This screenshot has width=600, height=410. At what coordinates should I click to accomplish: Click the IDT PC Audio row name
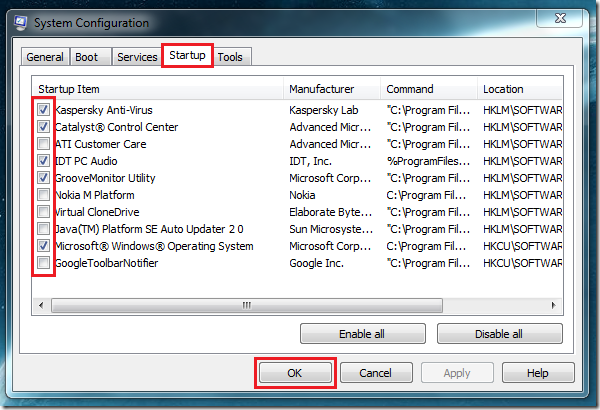coord(86,161)
